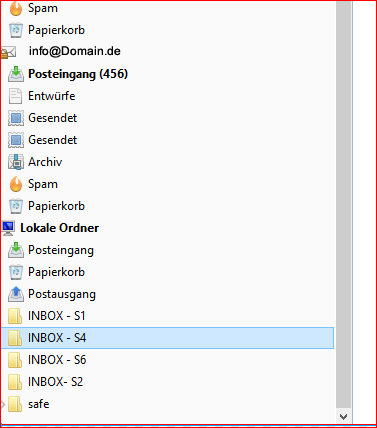Open the Posteingang (456) folder
Viewport: 377px width, 428px height.
[78, 74]
